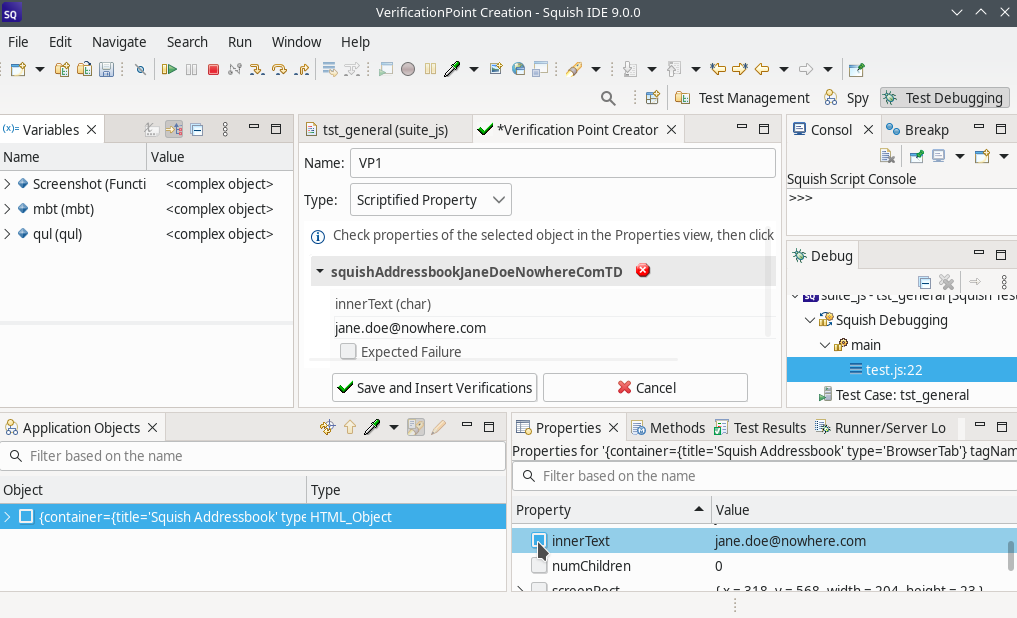Viewport: 1017px width, 618px height.
Task: Click the VP1 Name input field
Action: point(562,163)
